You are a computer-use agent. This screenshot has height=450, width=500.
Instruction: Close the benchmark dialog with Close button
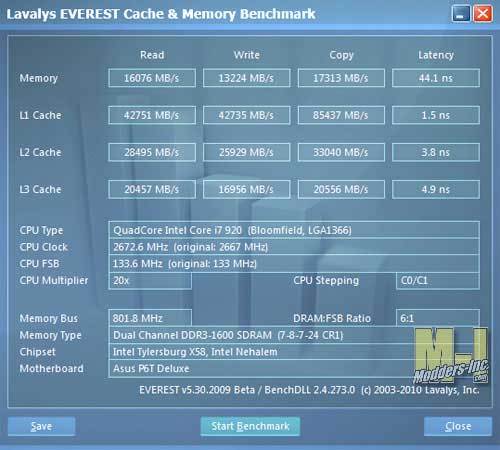(458, 426)
